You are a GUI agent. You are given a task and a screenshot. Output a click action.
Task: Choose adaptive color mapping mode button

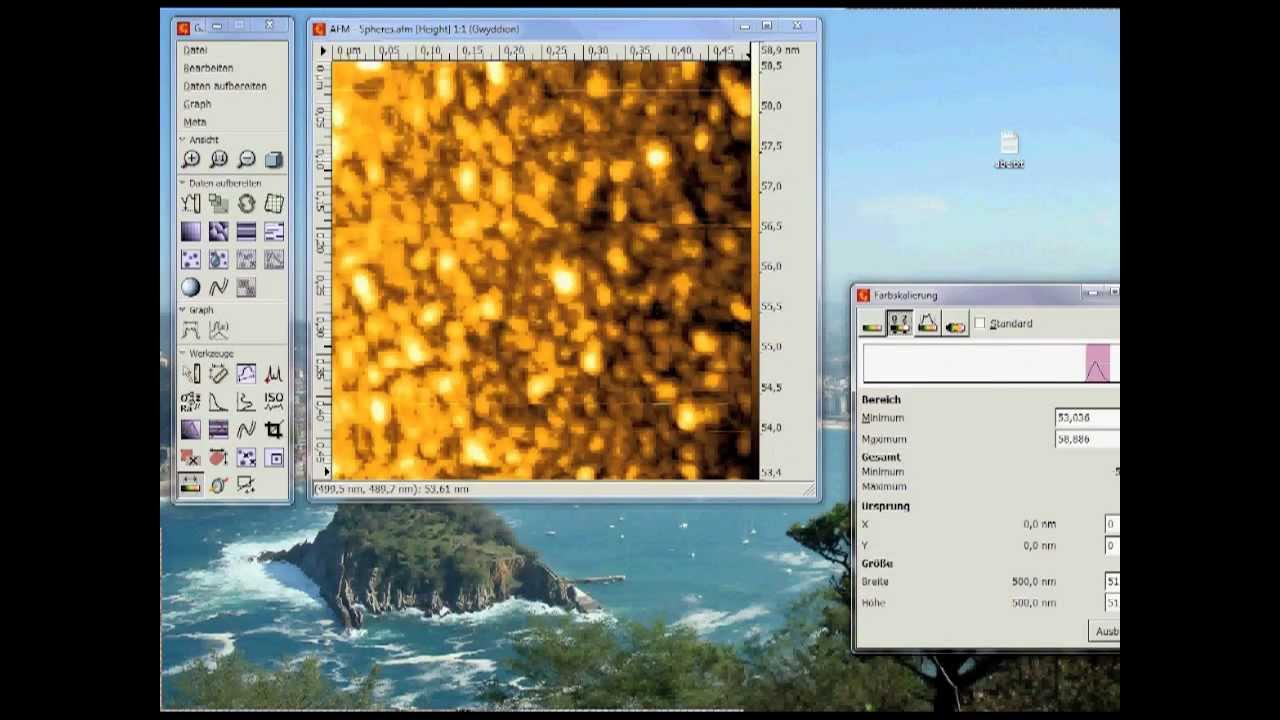955,324
